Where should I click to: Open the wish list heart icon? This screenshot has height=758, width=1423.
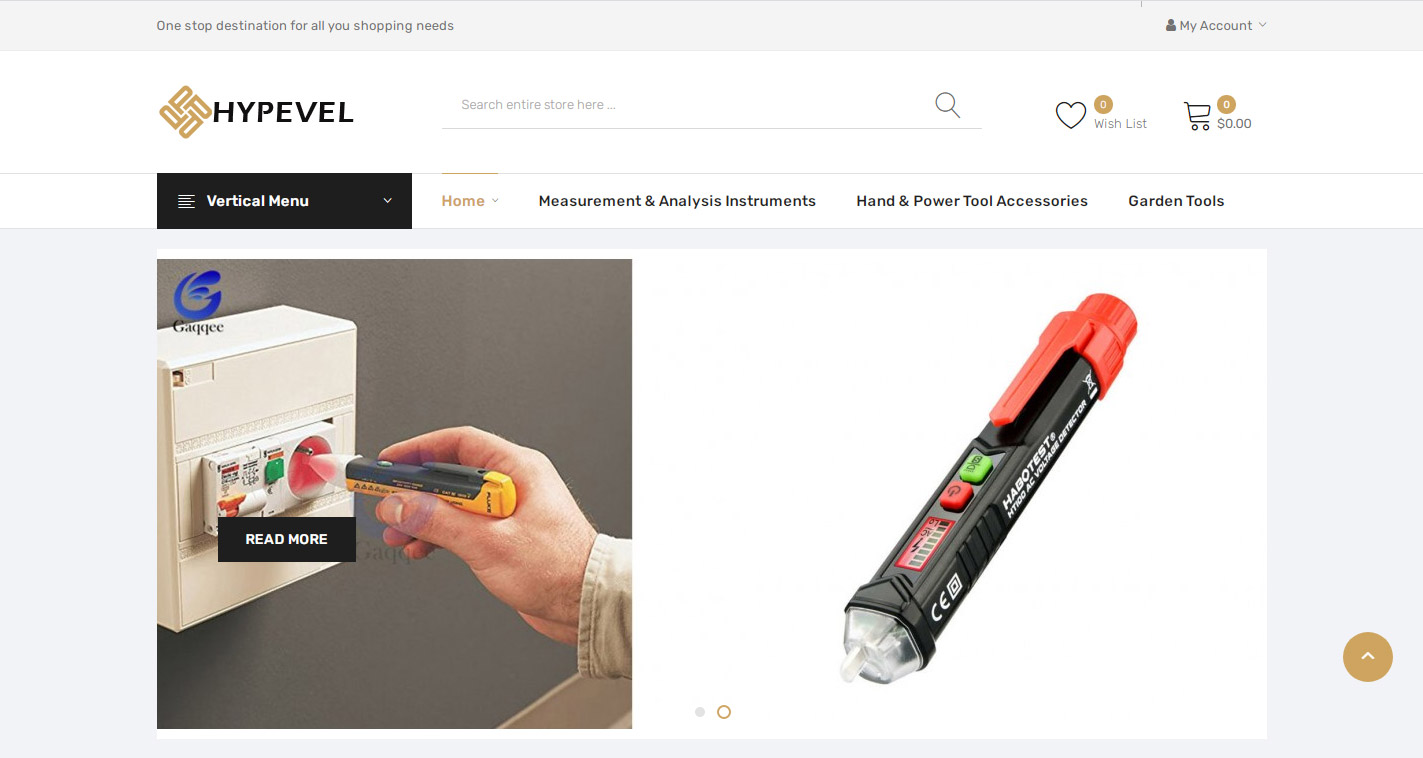tap(1070, 116)
